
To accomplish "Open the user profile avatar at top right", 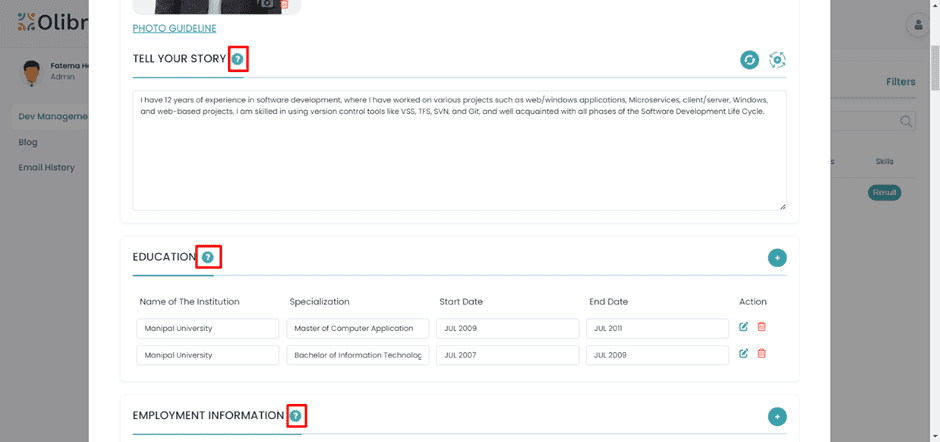I will point(917,26).
